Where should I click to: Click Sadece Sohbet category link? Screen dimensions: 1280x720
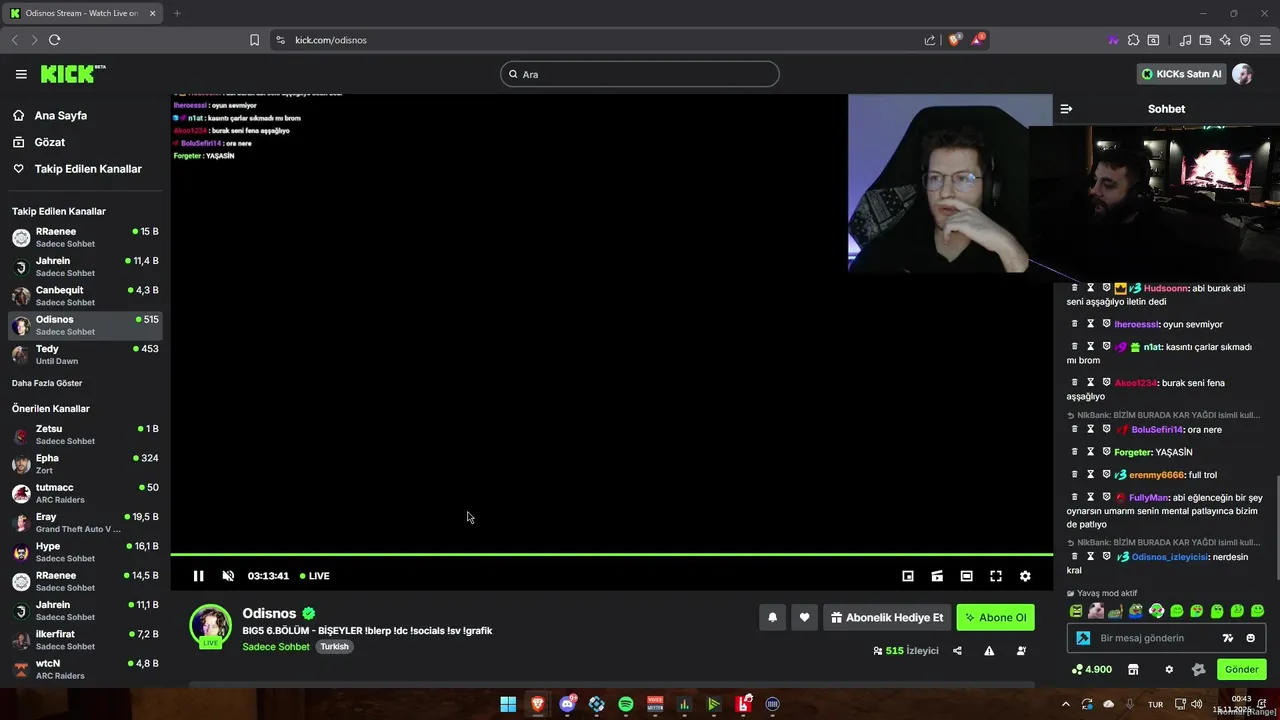[x=276, y=647]
